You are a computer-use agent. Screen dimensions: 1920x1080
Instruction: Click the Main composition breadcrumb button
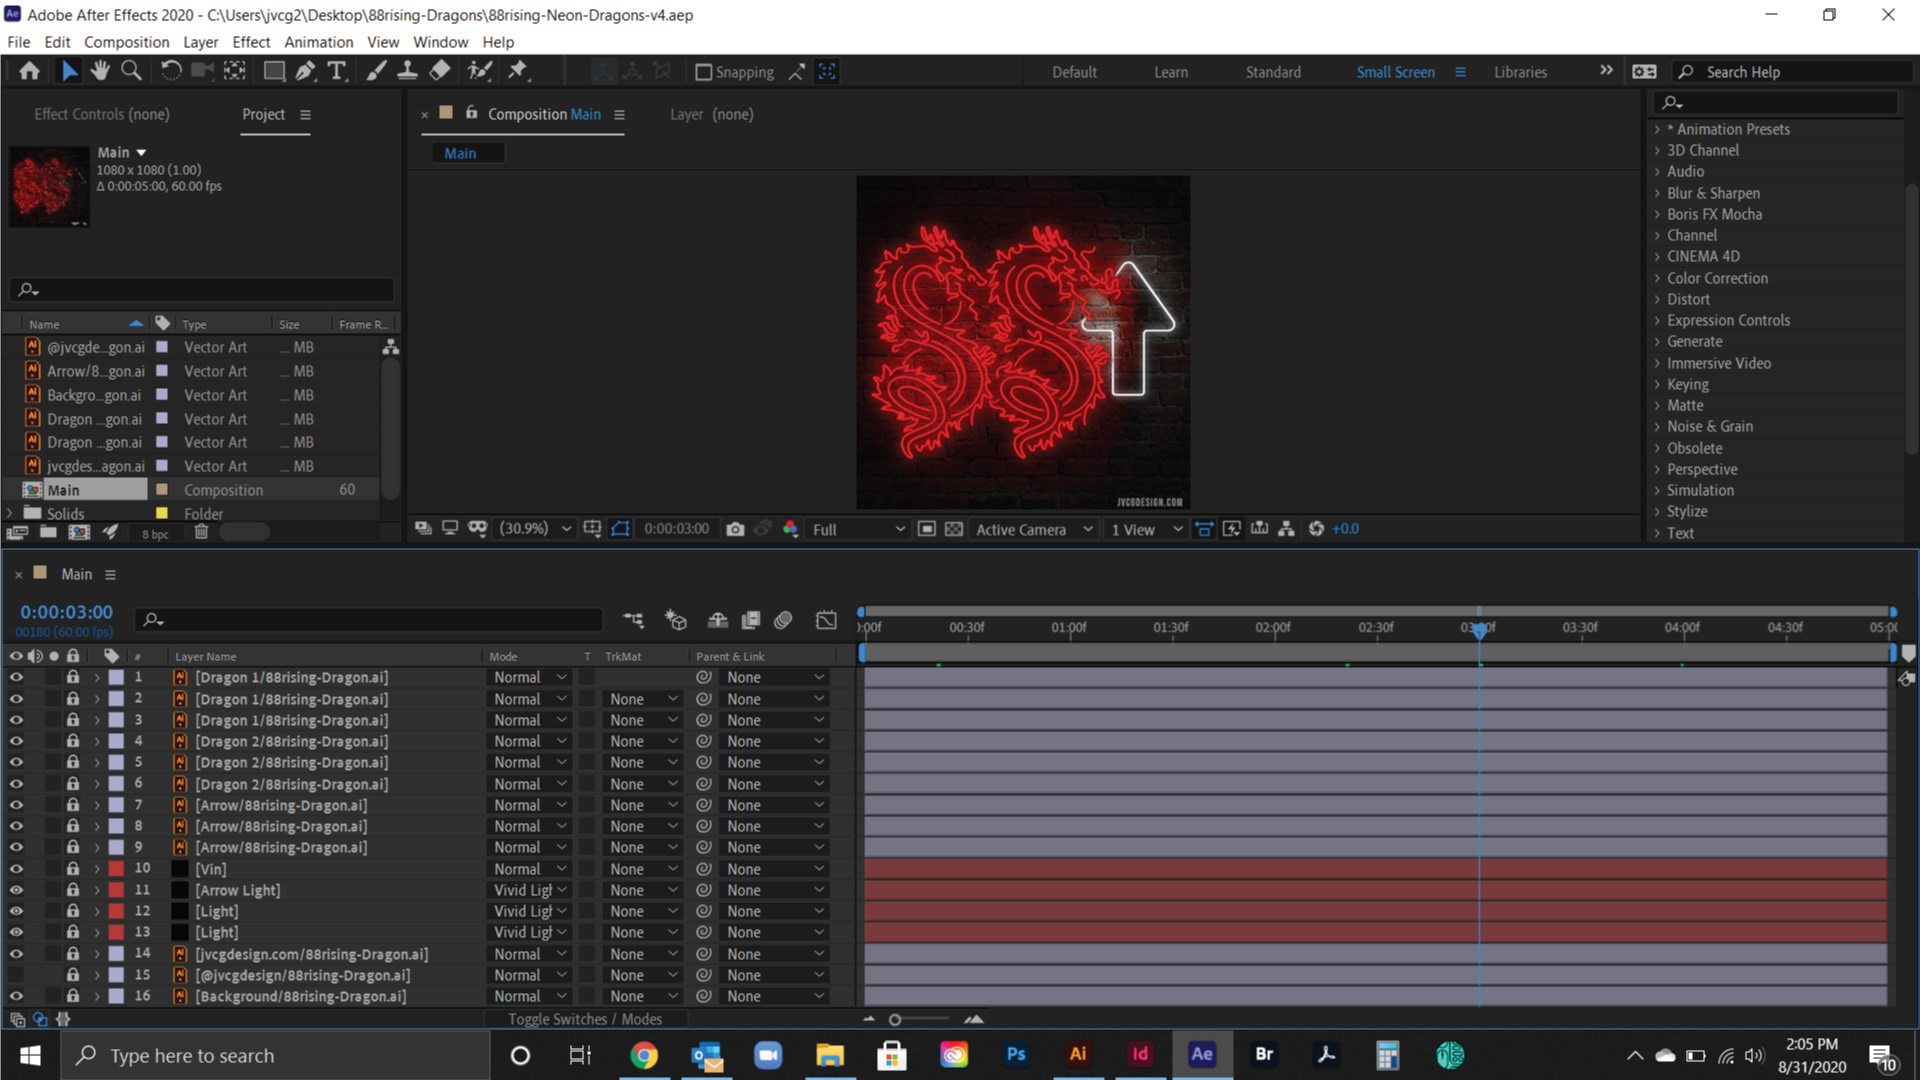460,153
